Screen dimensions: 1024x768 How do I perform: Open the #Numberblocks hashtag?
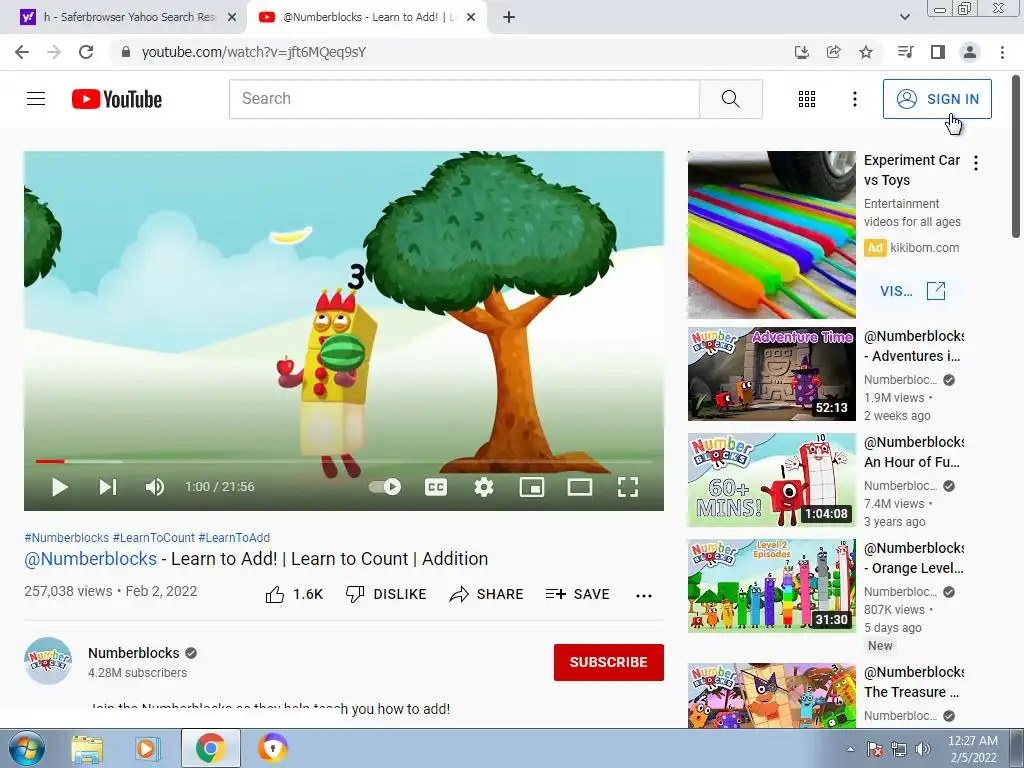[67, 537]
